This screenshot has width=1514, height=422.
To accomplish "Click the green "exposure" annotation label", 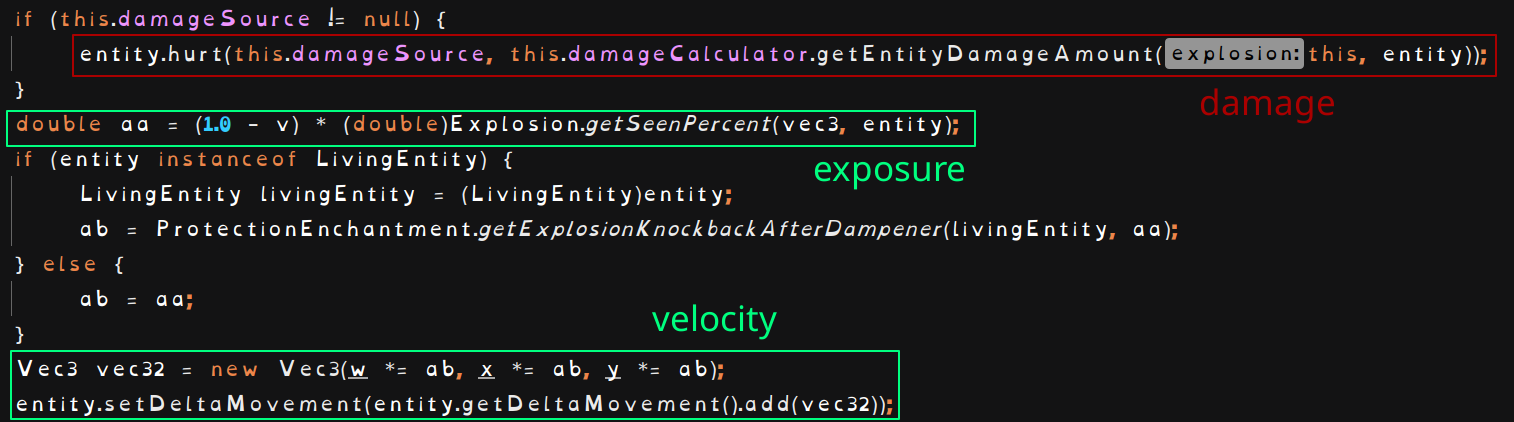I will pyautogui.click(x=888, y=170).
